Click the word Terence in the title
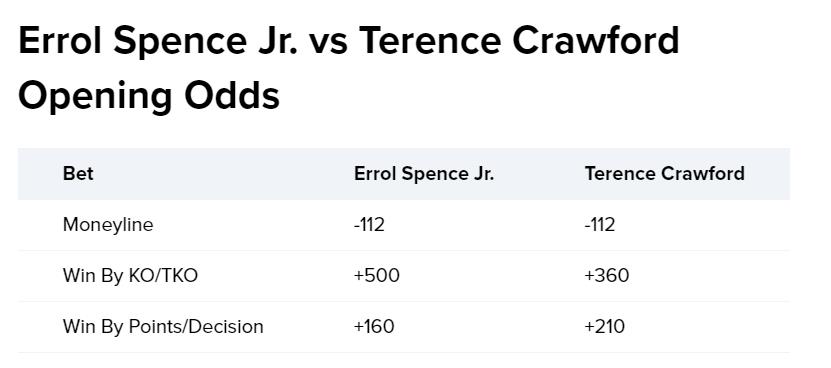Image resolution: width=831 pixels, height=368 pixels. 430,41
